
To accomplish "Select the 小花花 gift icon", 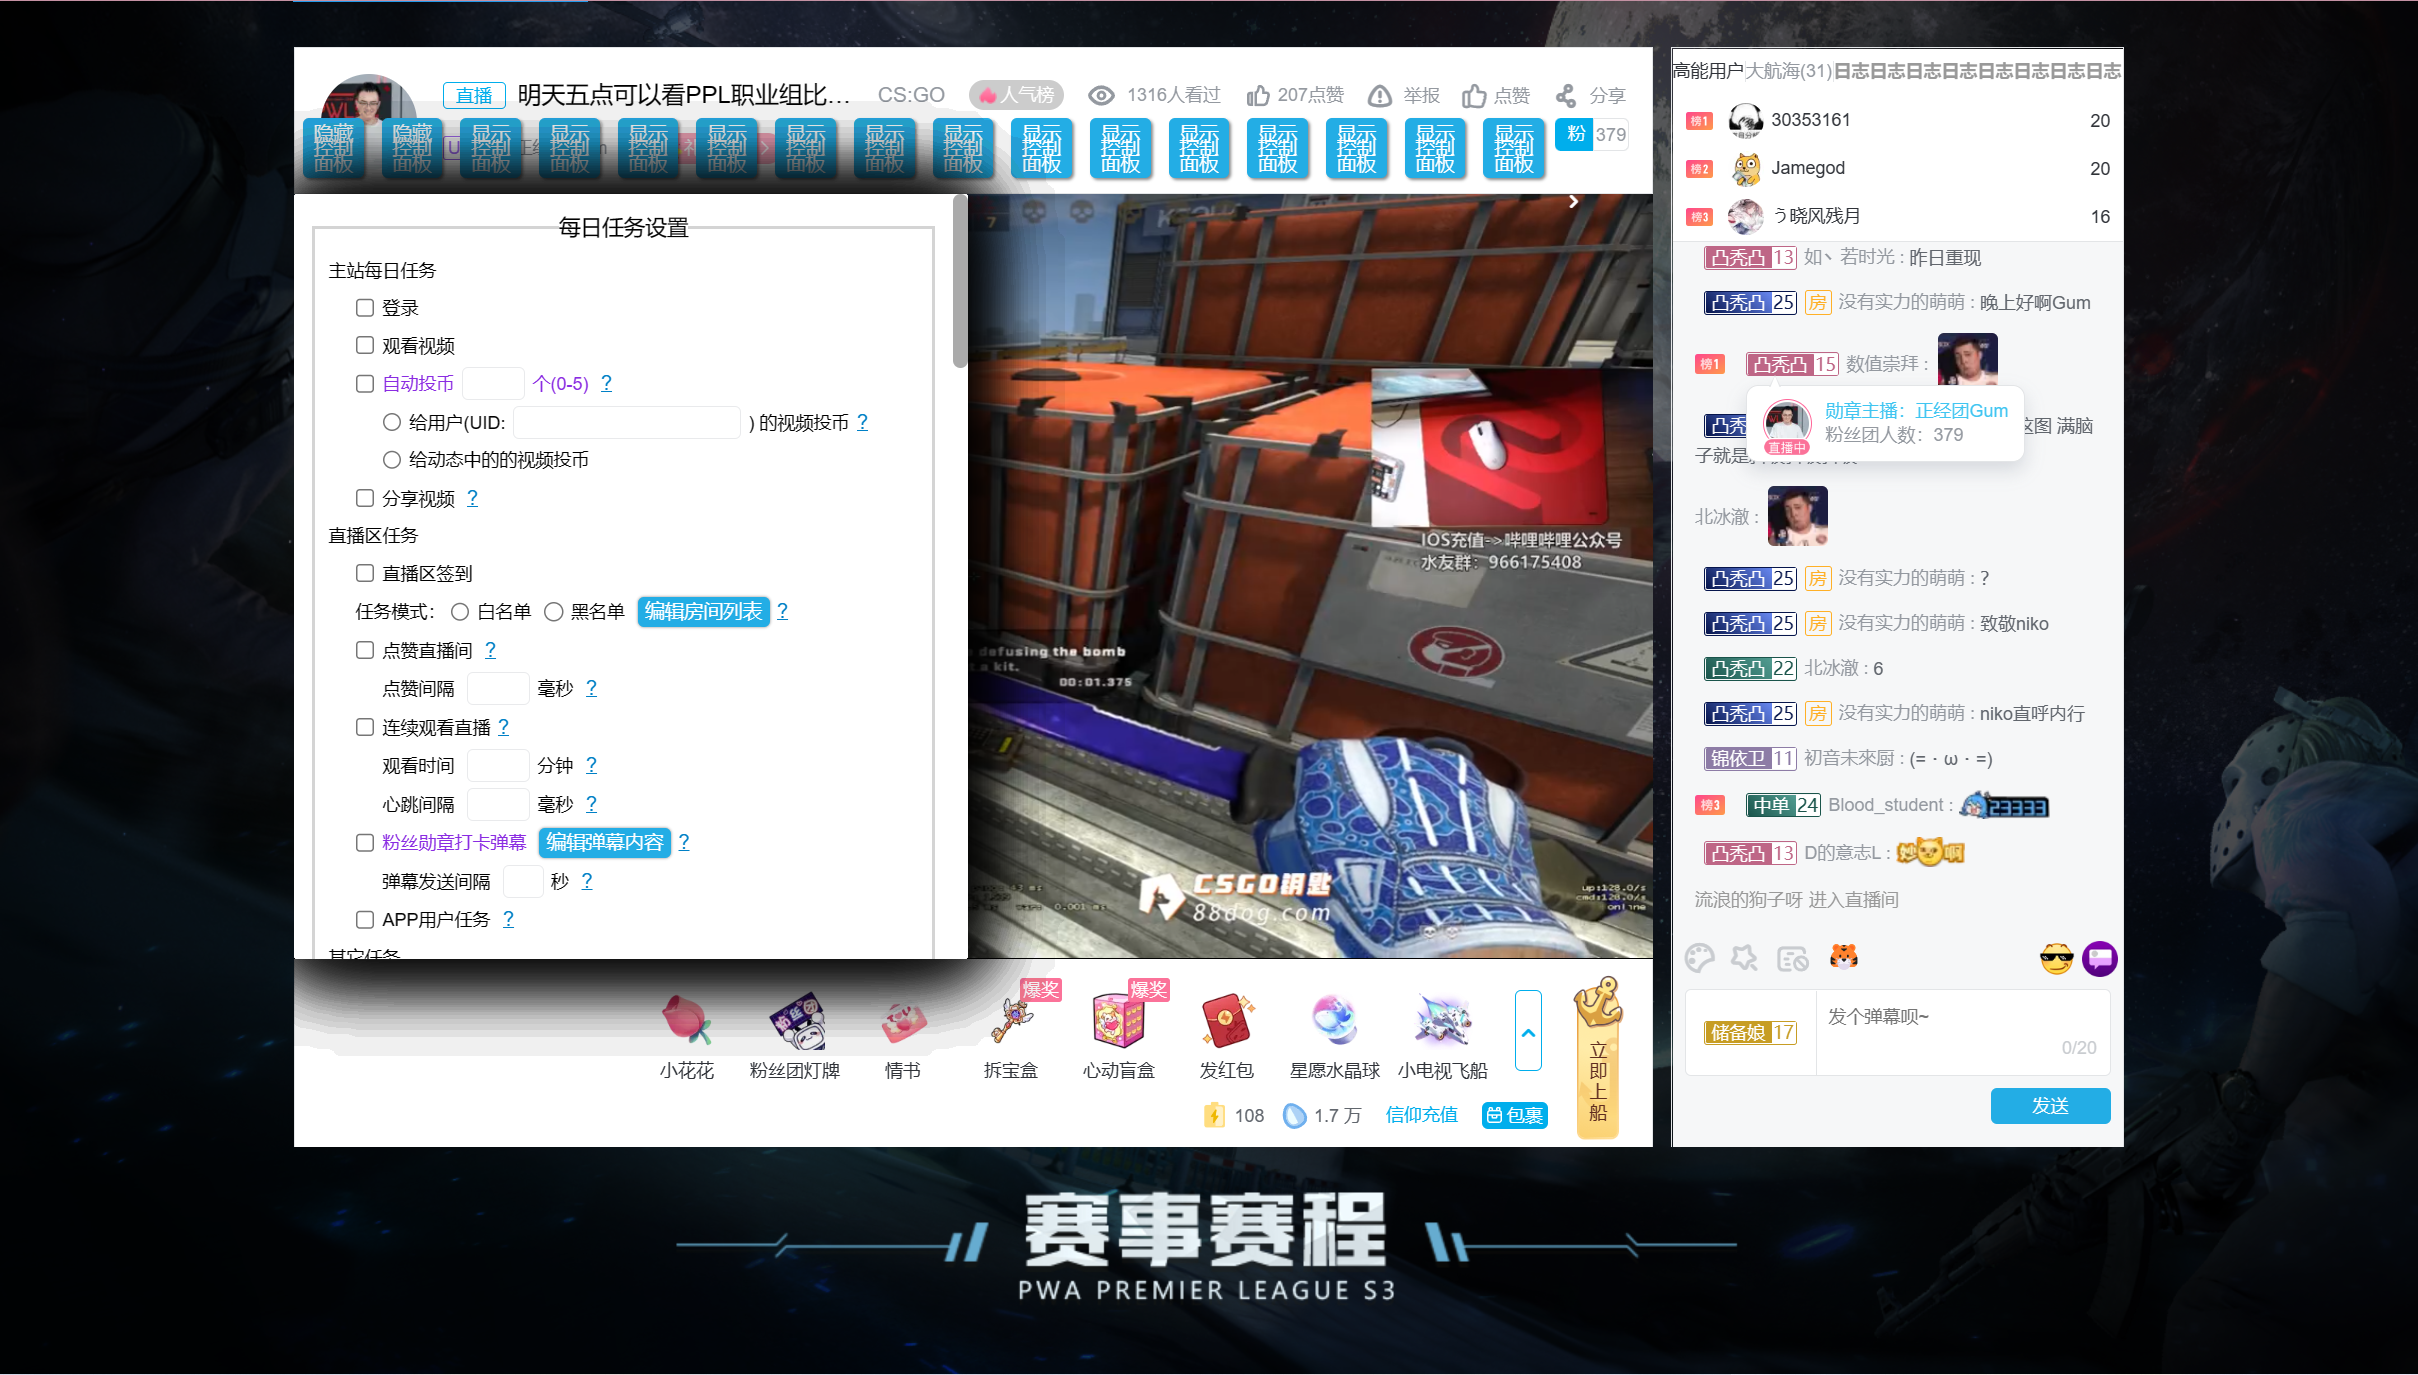I will click(687, 1020).
